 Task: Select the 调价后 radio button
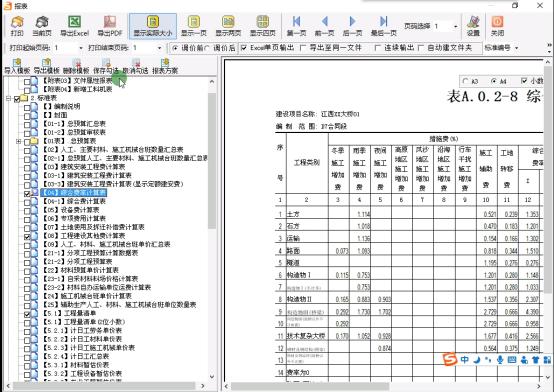pos(207,48)
